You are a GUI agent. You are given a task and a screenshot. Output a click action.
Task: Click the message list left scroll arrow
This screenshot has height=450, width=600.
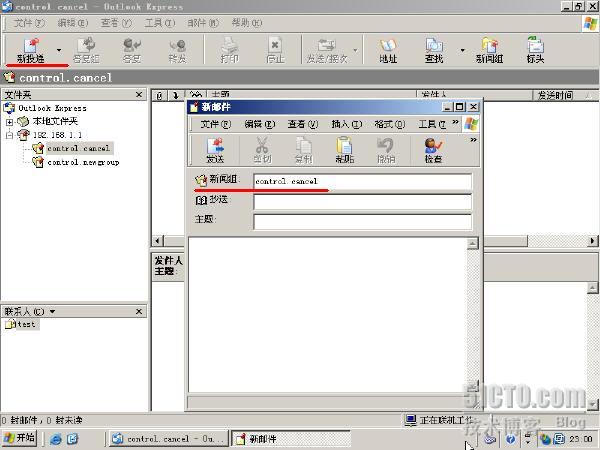[158, 241]
